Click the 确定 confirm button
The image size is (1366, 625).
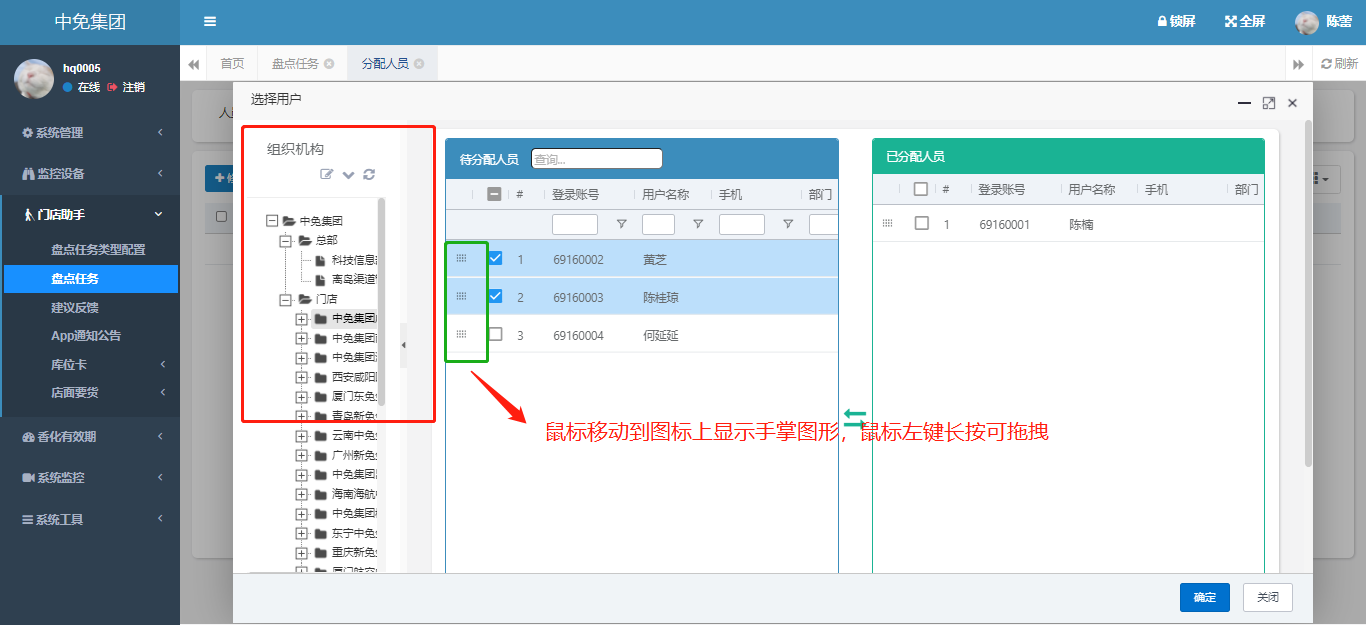1204,597
